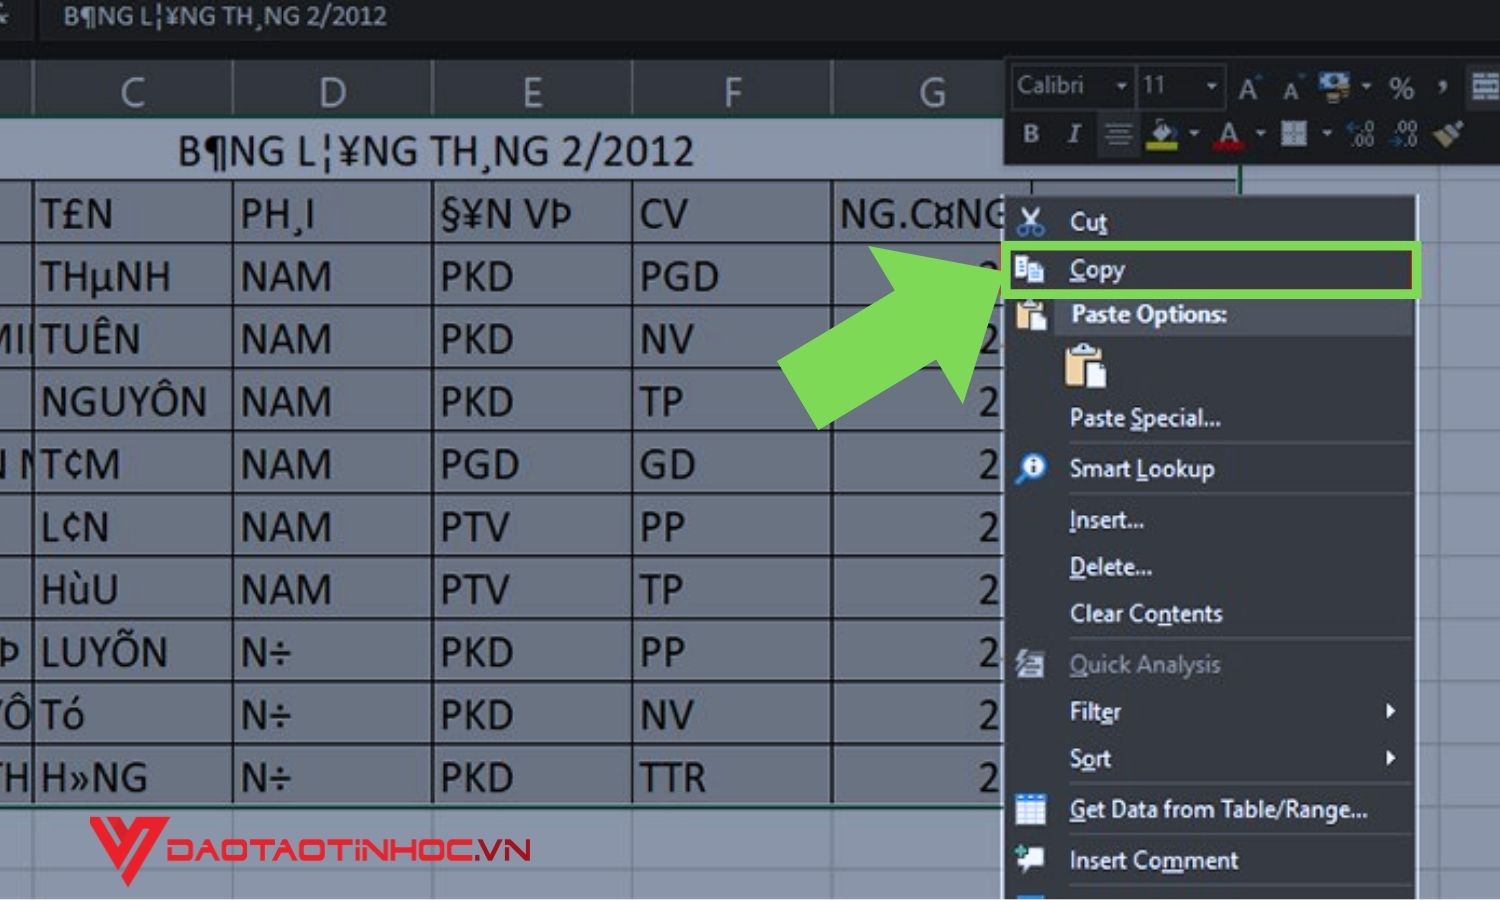Toggle Italic in the mini toolbar
Image resolution: width=1500 pixels, height=900 pixels.
click(x=1074, y=134)
